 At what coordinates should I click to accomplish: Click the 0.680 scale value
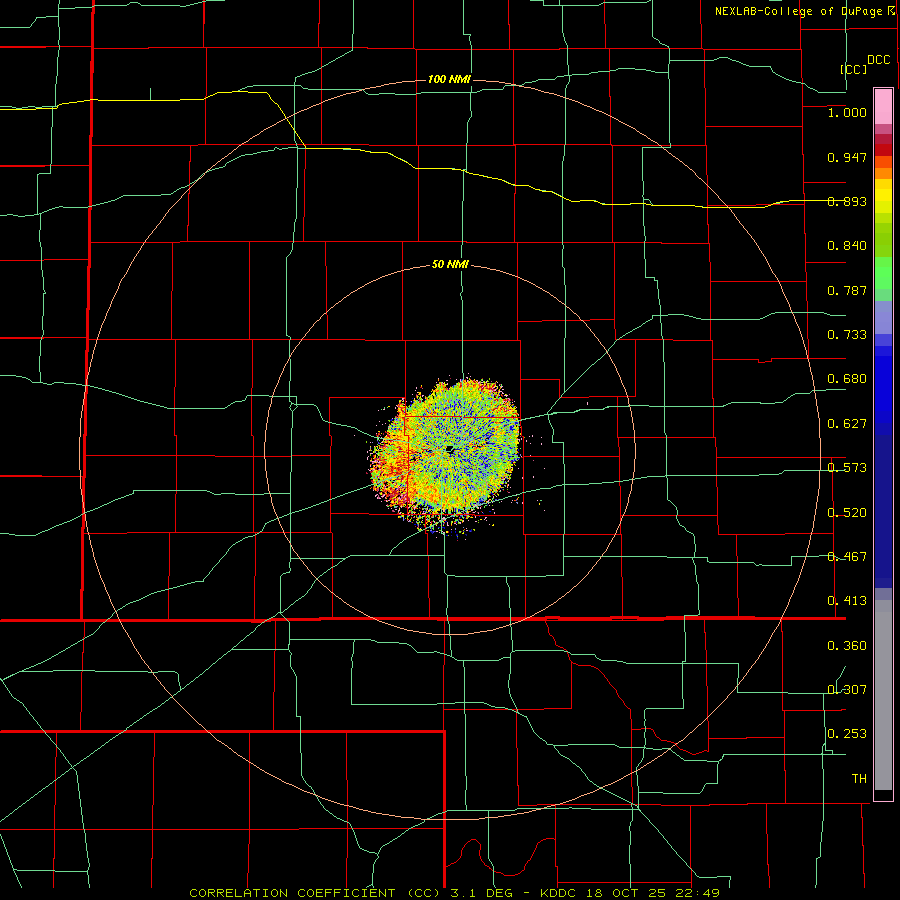coord(847,379)
